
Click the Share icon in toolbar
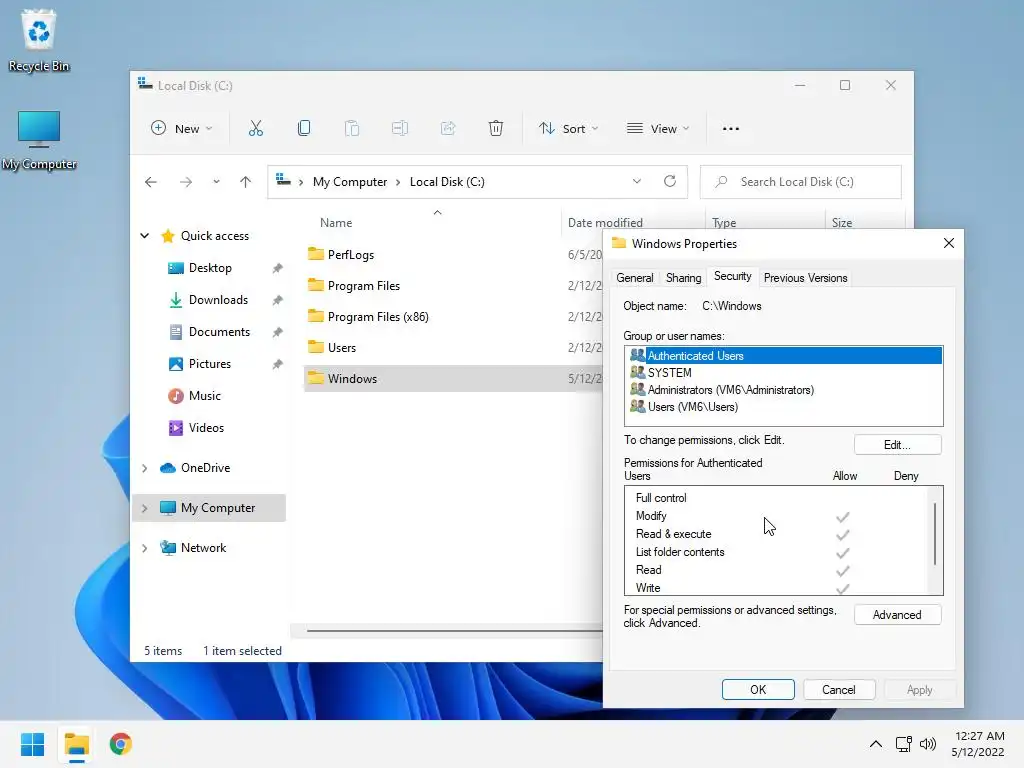448,129
